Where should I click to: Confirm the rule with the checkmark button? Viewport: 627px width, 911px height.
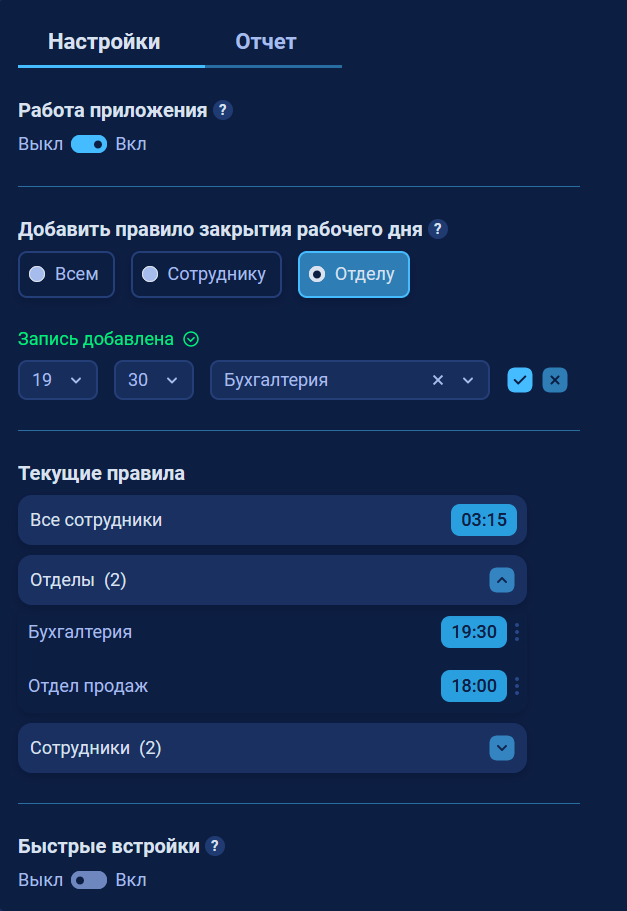click(519, 380)
